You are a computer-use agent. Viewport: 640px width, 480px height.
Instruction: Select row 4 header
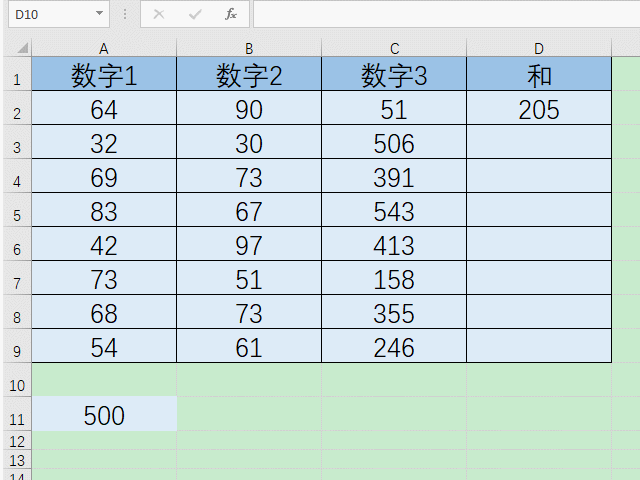17,176
